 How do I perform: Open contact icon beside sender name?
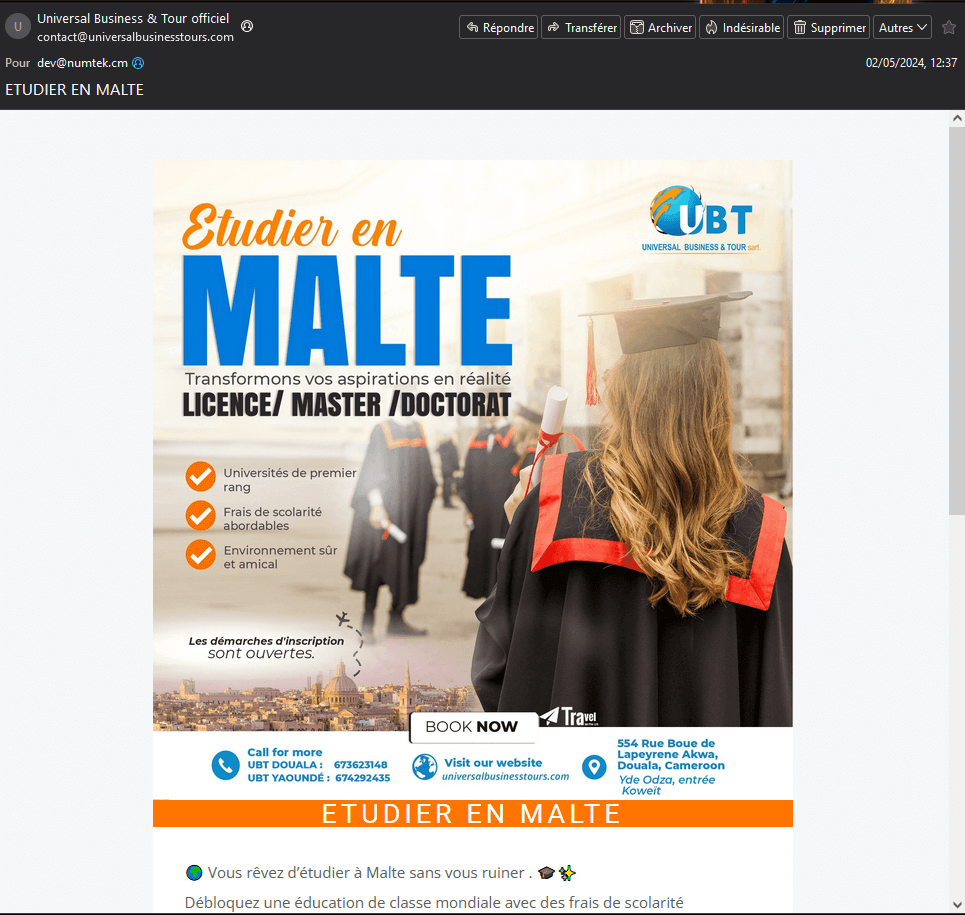pos(247,26)
